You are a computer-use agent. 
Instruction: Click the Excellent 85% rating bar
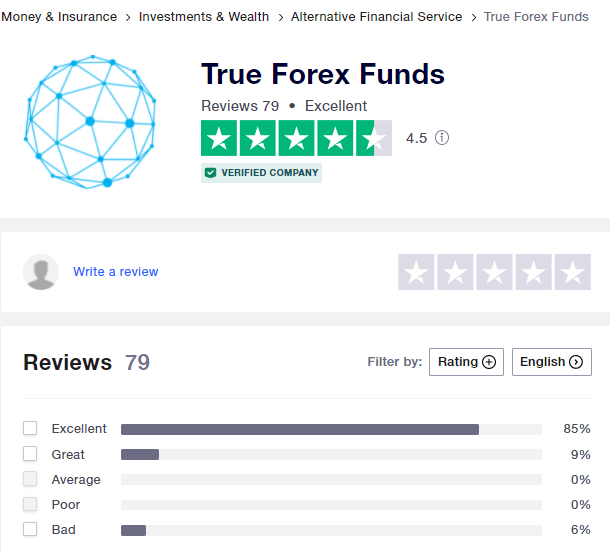[x=330, y=429]
